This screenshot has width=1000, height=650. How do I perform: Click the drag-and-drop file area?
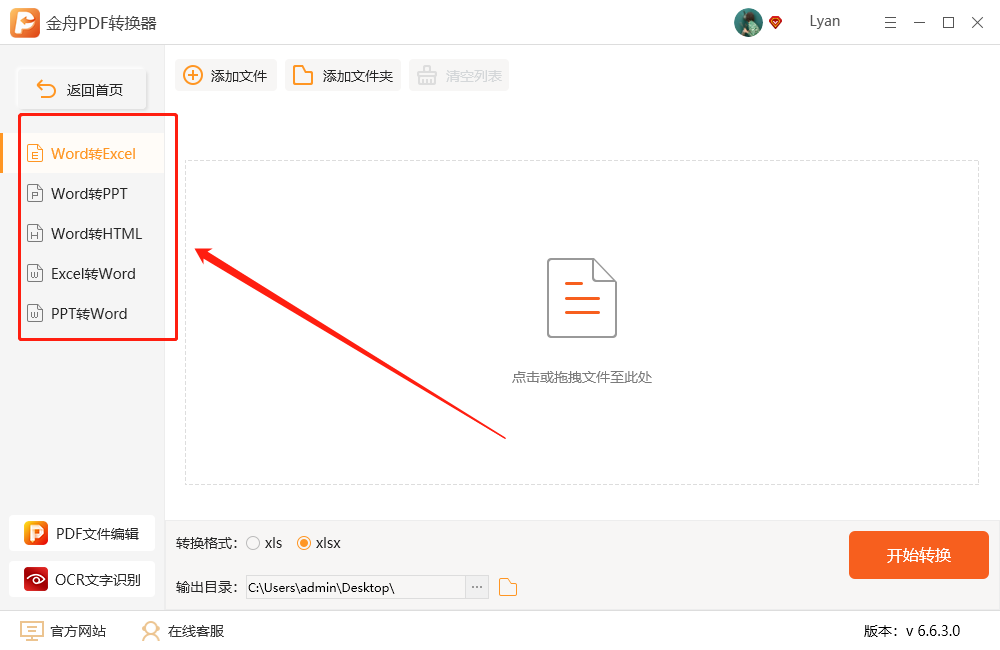(x=580, y=320)
